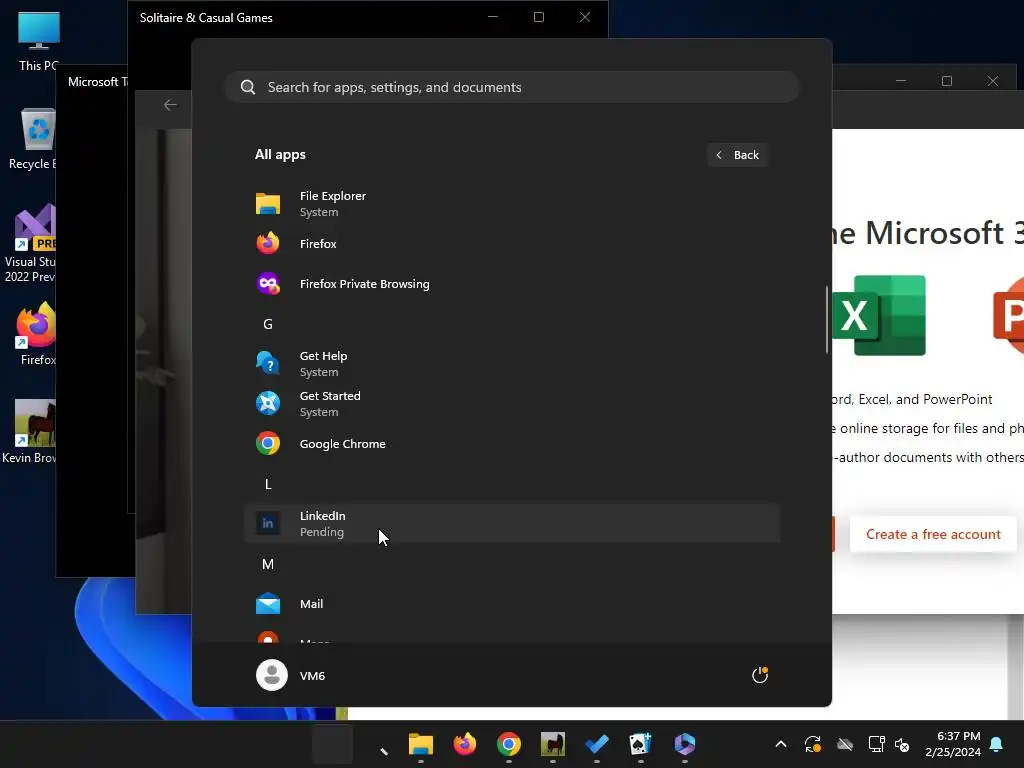Open the clock showing 6:37 PM
This screenshot has height=768, width=1024.
tap(953, 744)
